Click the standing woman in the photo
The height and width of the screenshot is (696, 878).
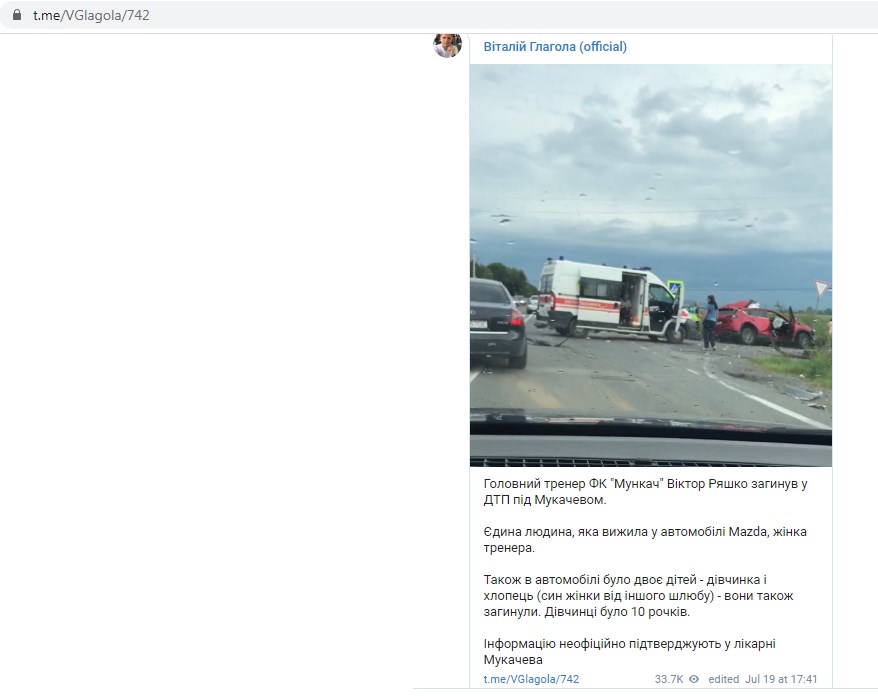(709, 323)
